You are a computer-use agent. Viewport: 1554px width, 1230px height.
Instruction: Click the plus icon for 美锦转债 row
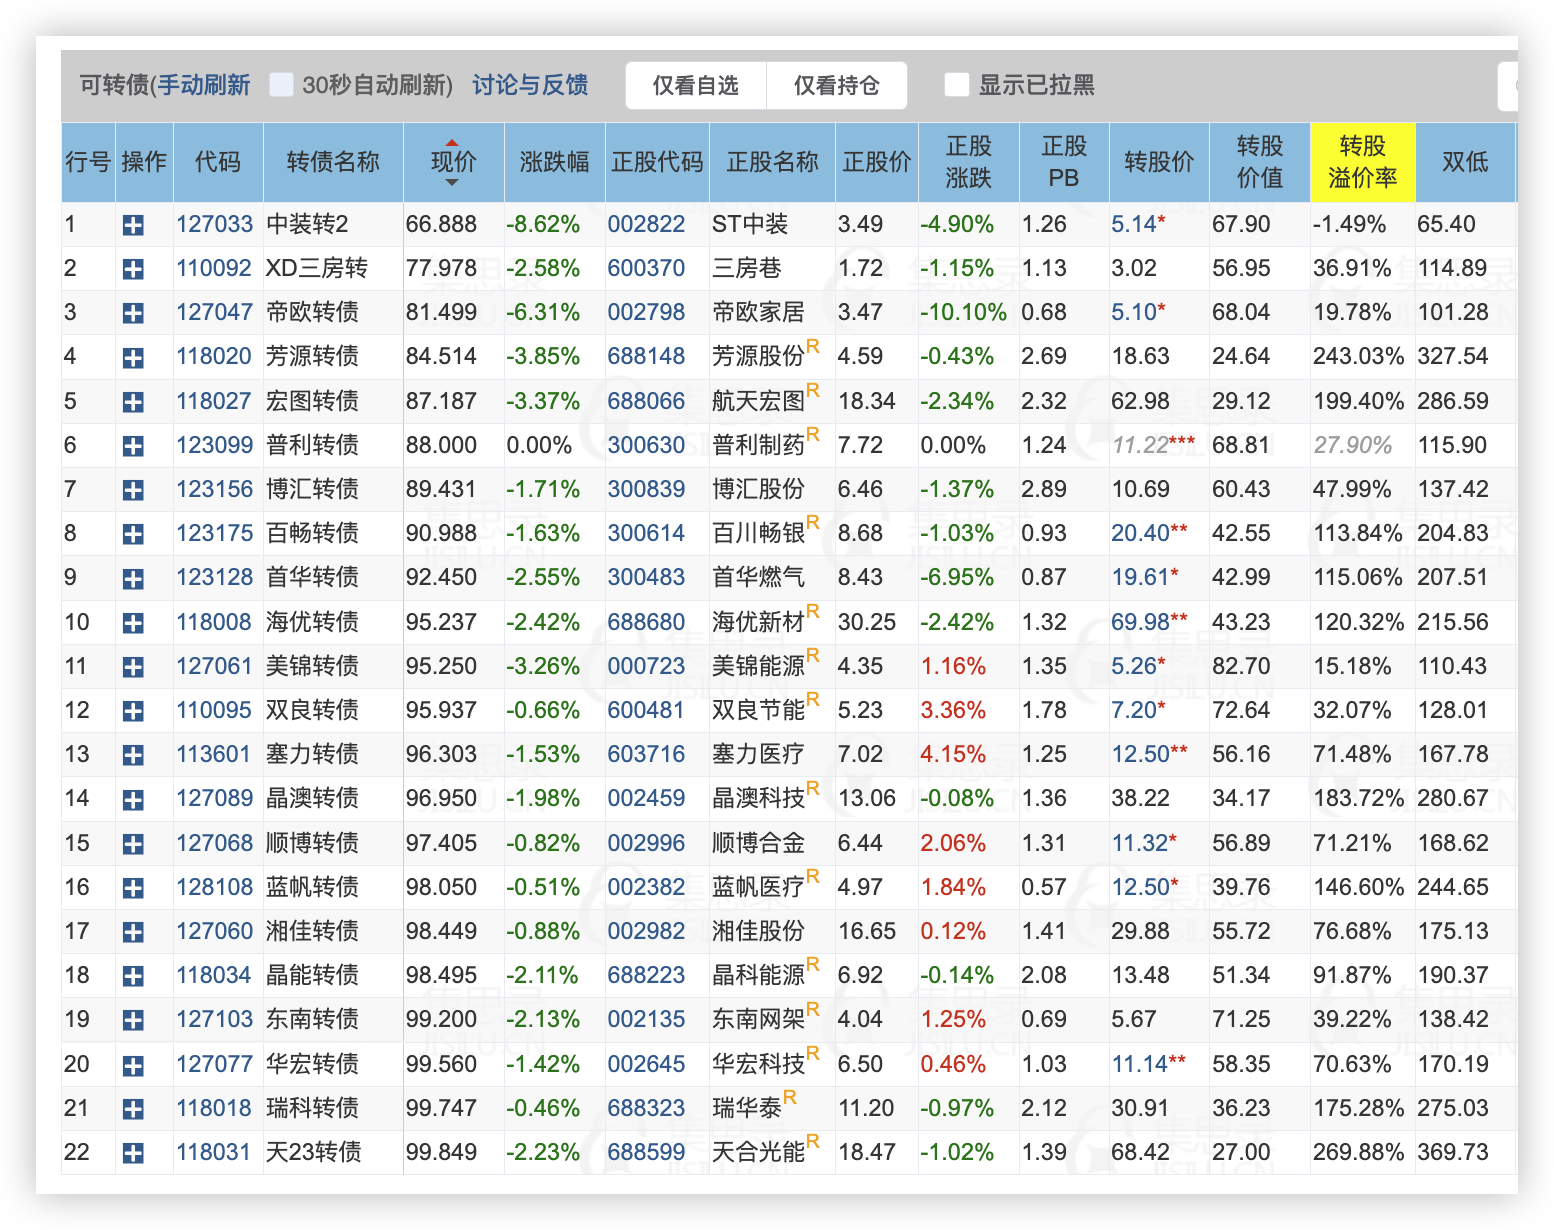133,668
